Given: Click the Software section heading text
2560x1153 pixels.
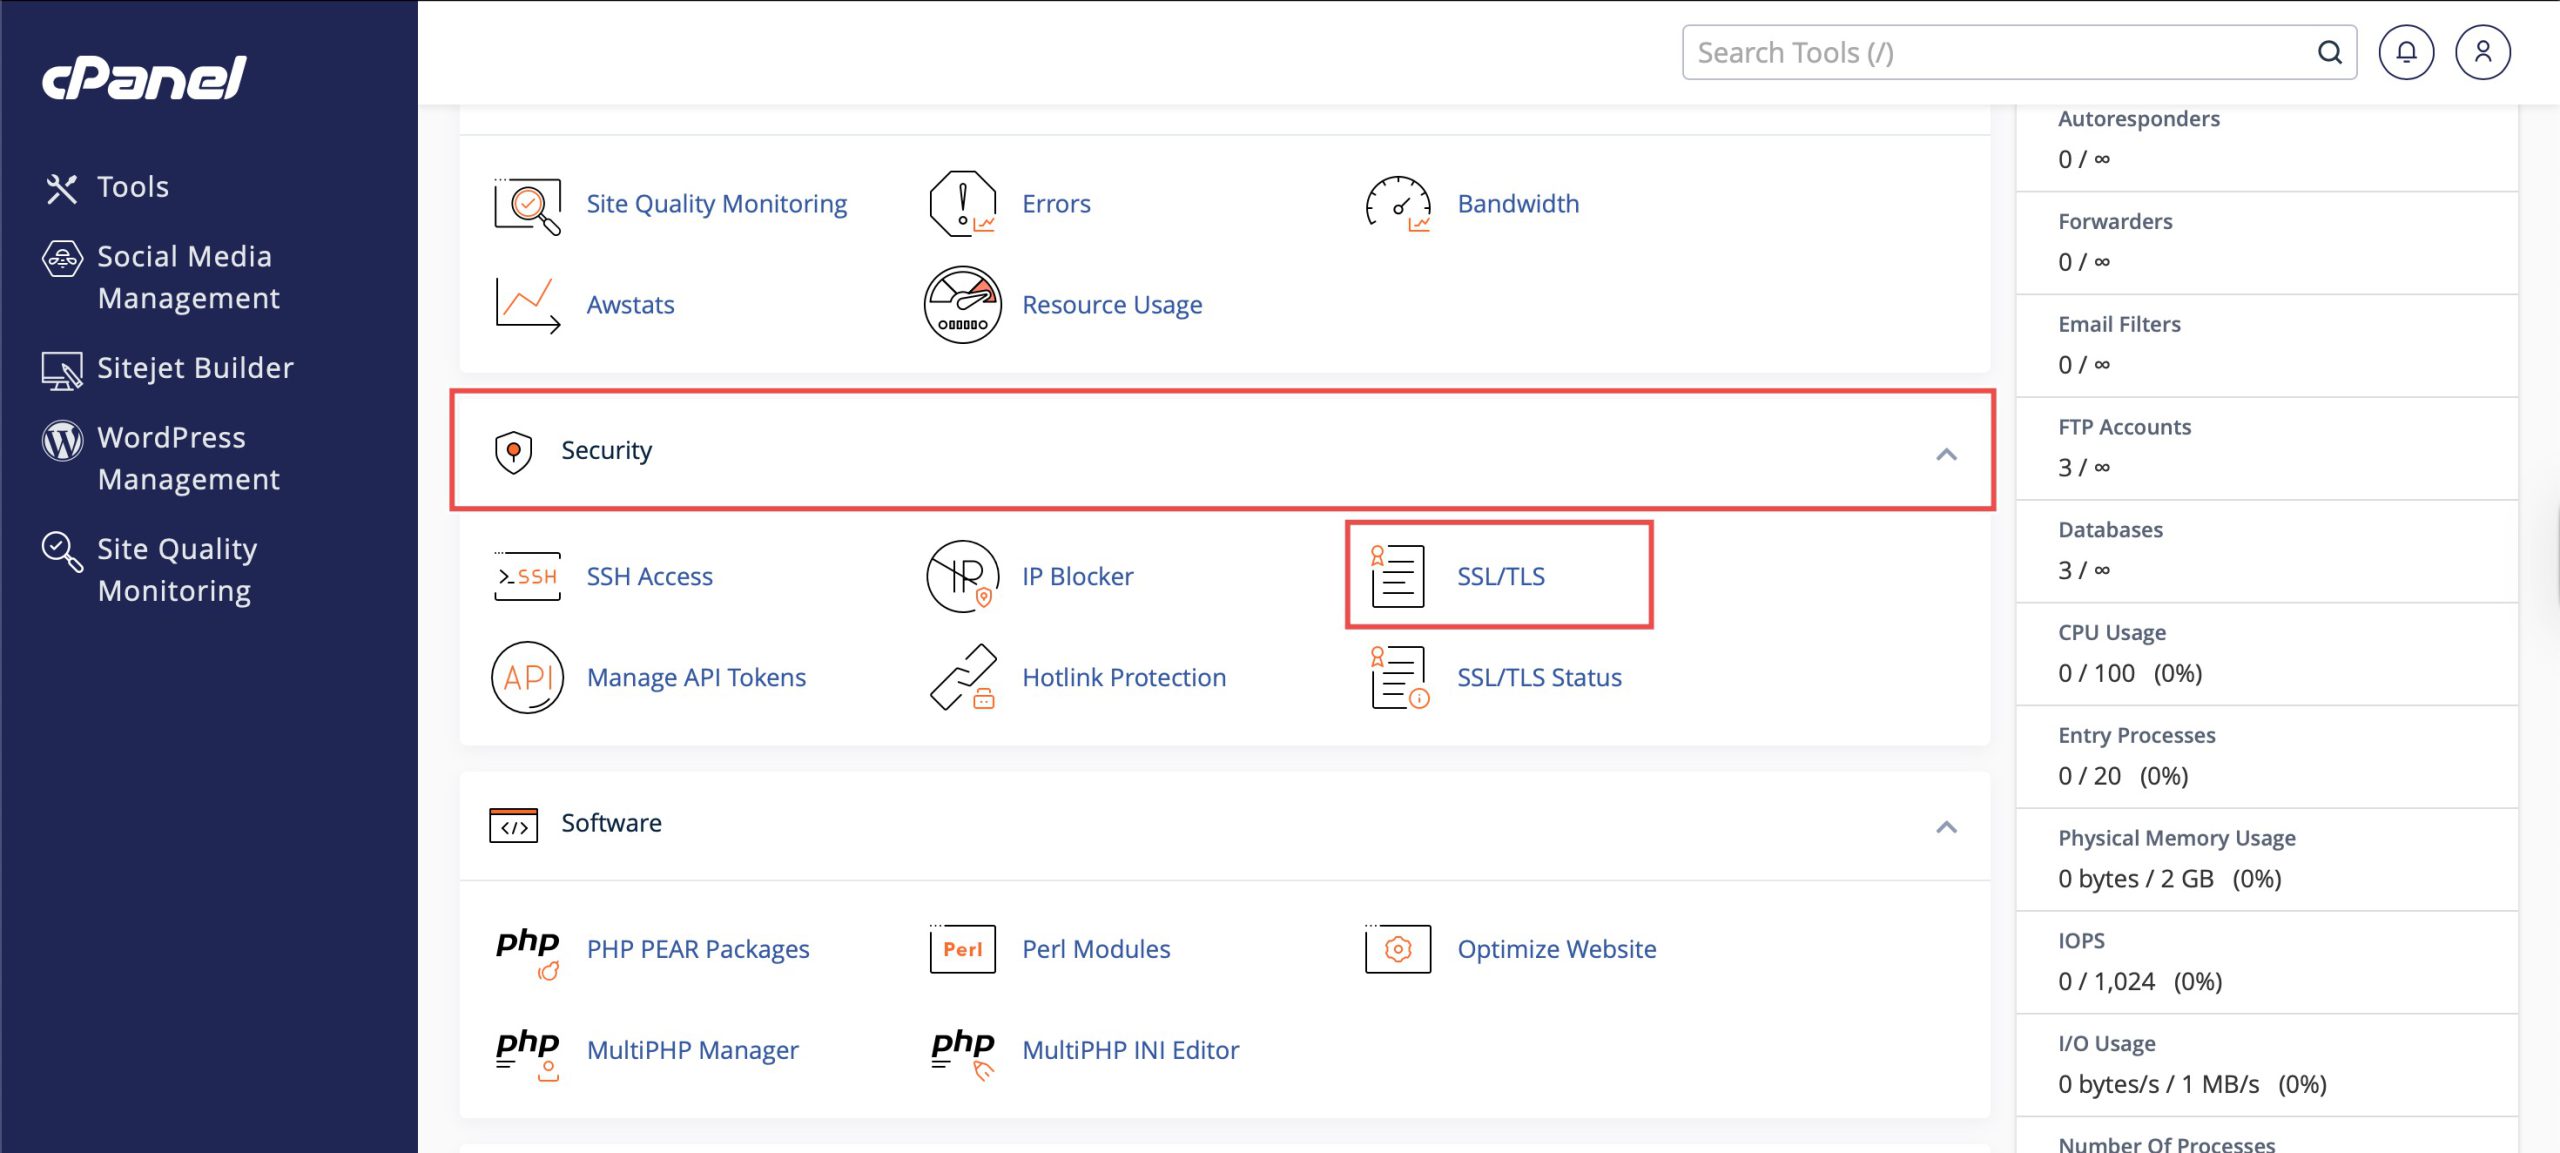Looking at the screenshot, I should 611,823.
